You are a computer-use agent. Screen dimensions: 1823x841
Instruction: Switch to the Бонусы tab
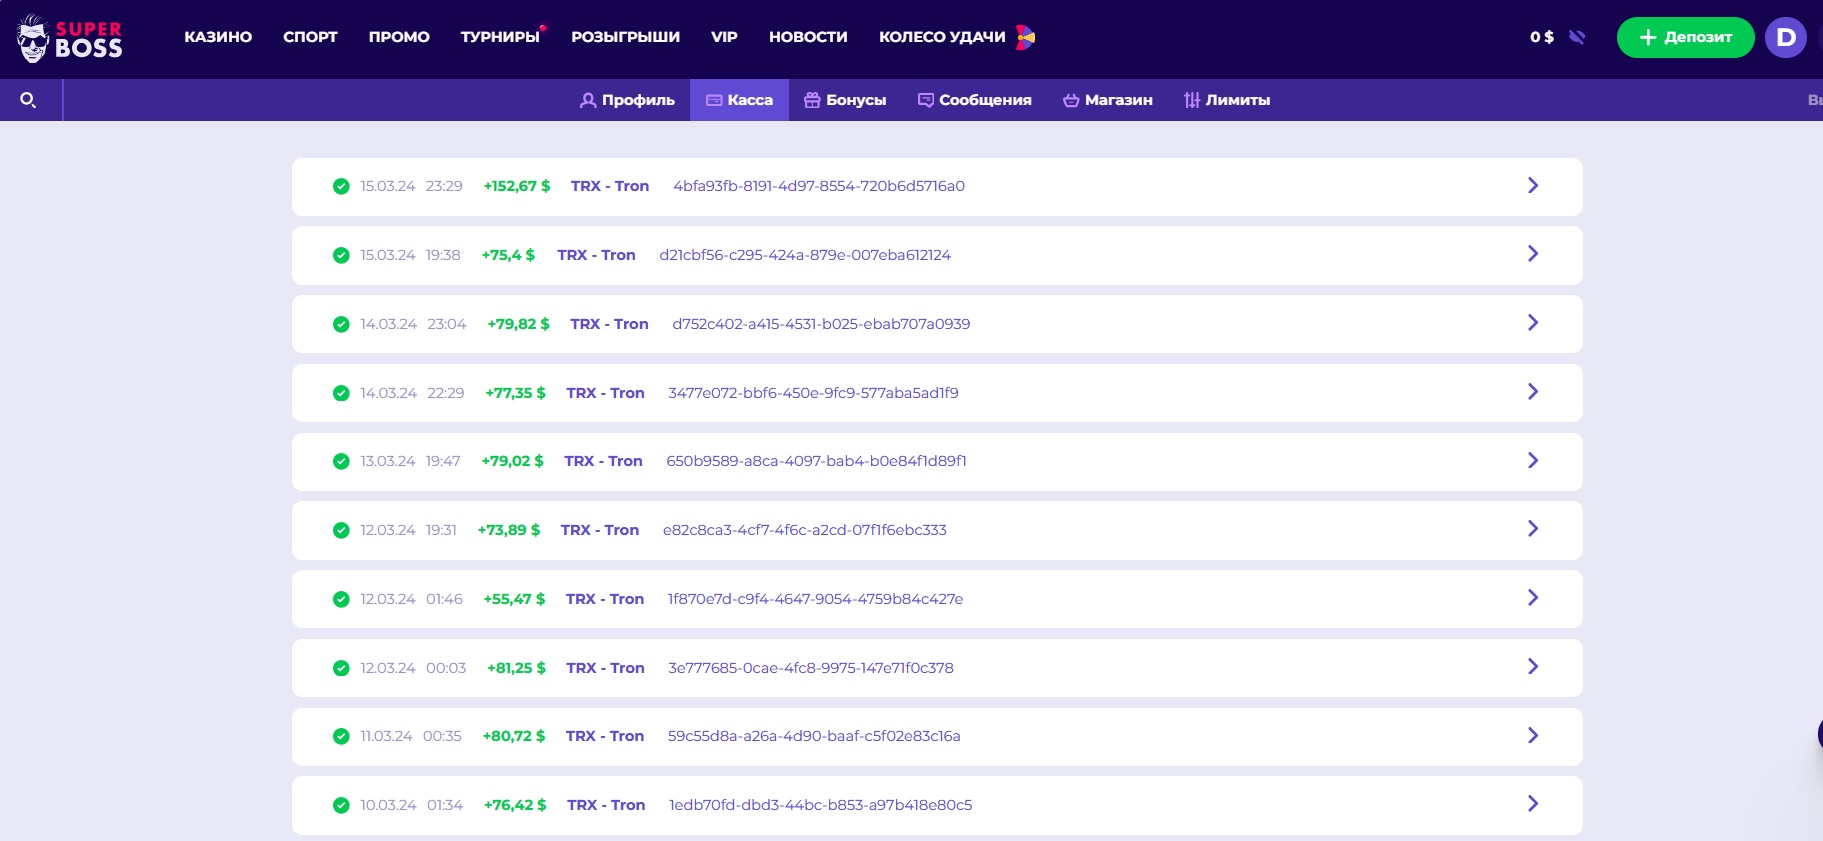[845, 100]
